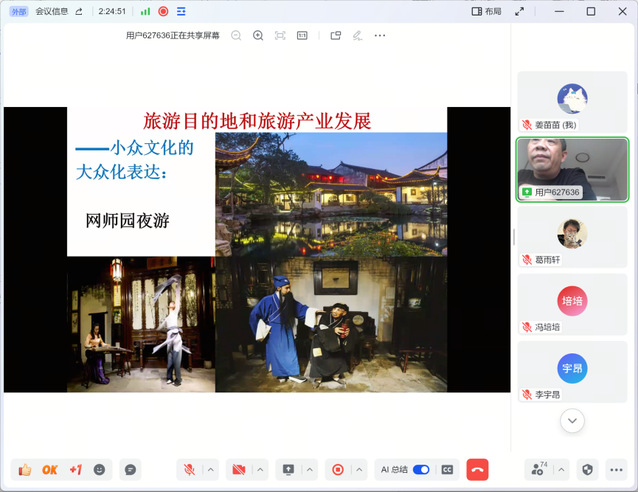638x492 pixels.
Task: Open the chat message panel
Action: click(130, 469)
